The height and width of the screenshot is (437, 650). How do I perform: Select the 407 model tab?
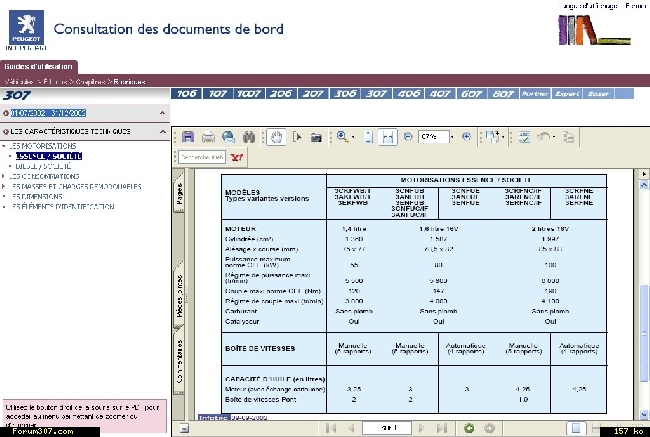pyautogui.click(x=440, y=94)
